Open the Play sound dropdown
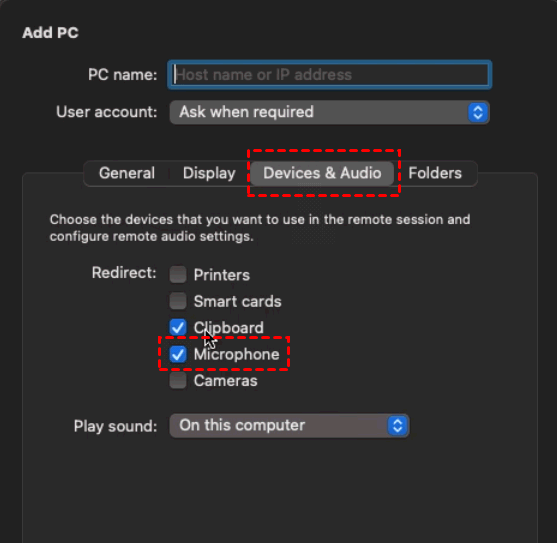The width and height of the screenshot is (557, 543). click(289, 425)
